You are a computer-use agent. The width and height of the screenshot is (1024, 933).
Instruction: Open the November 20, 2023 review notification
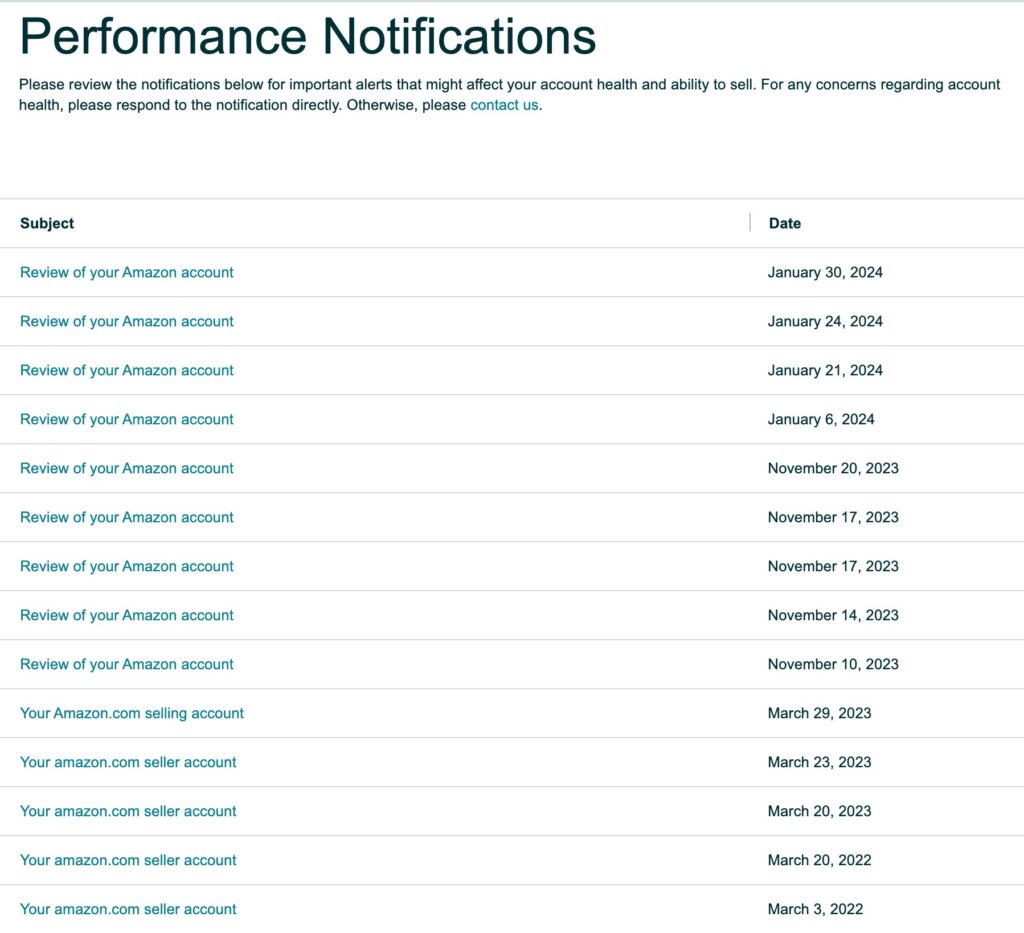click(126, 468)
